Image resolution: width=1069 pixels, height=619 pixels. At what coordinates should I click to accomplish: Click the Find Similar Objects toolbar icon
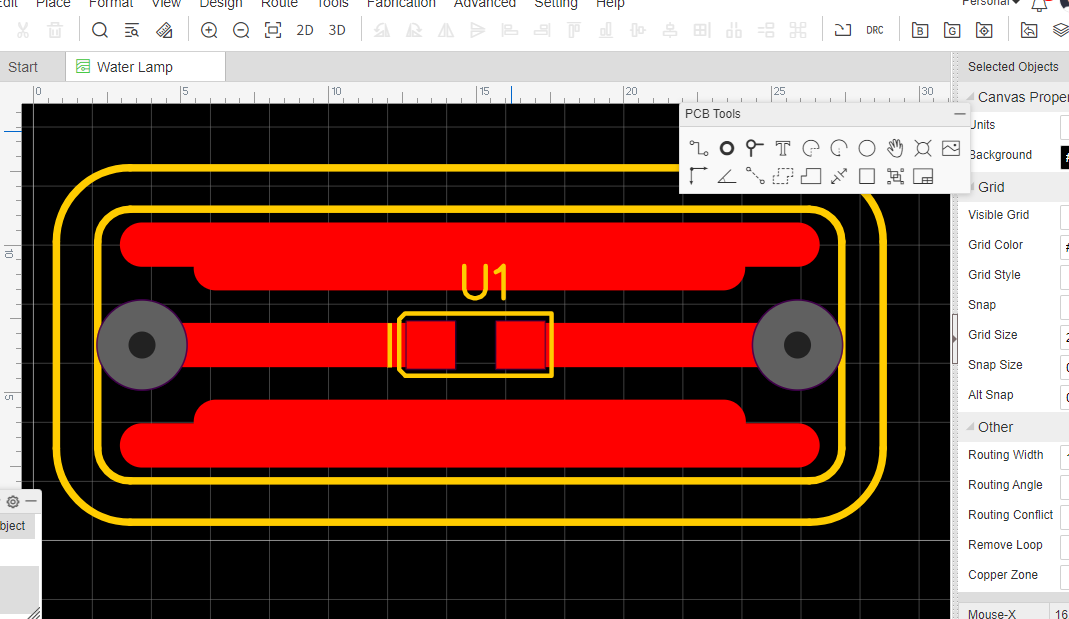click(x=132, y=30)
